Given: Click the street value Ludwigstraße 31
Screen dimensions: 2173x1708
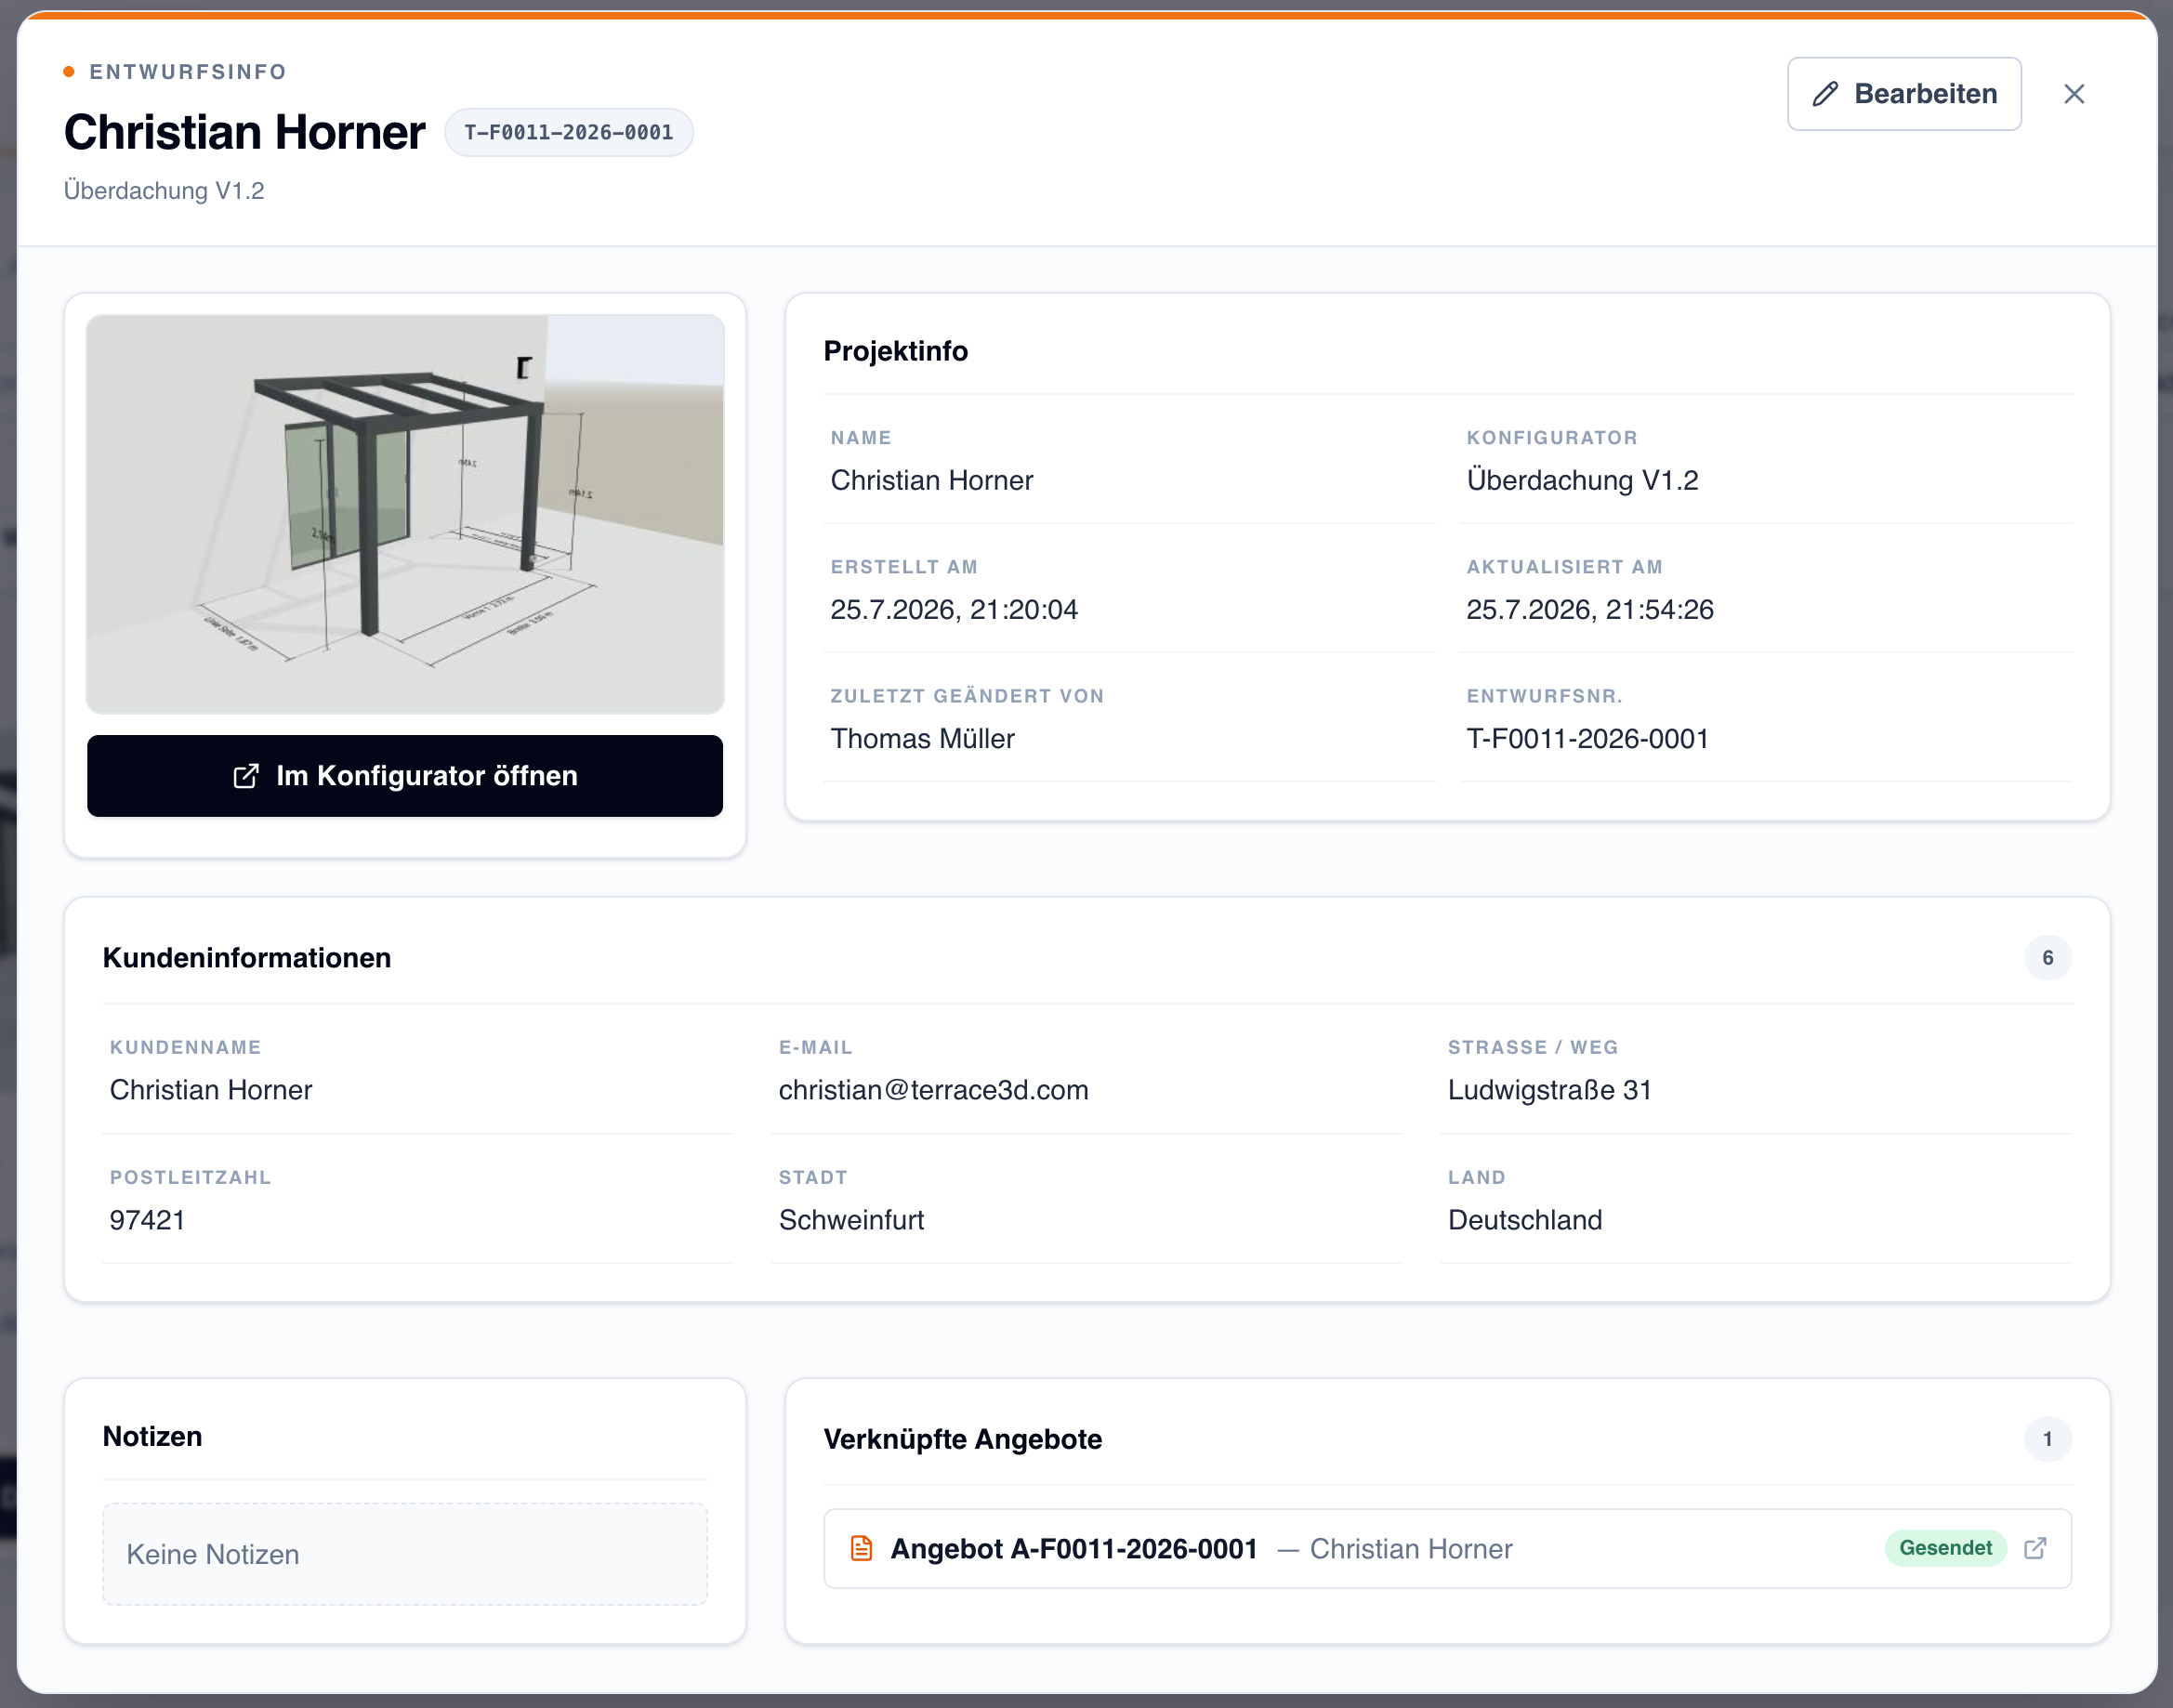Looking at the screenshot, I should pyautogui.click(x=1549, y=1090).
